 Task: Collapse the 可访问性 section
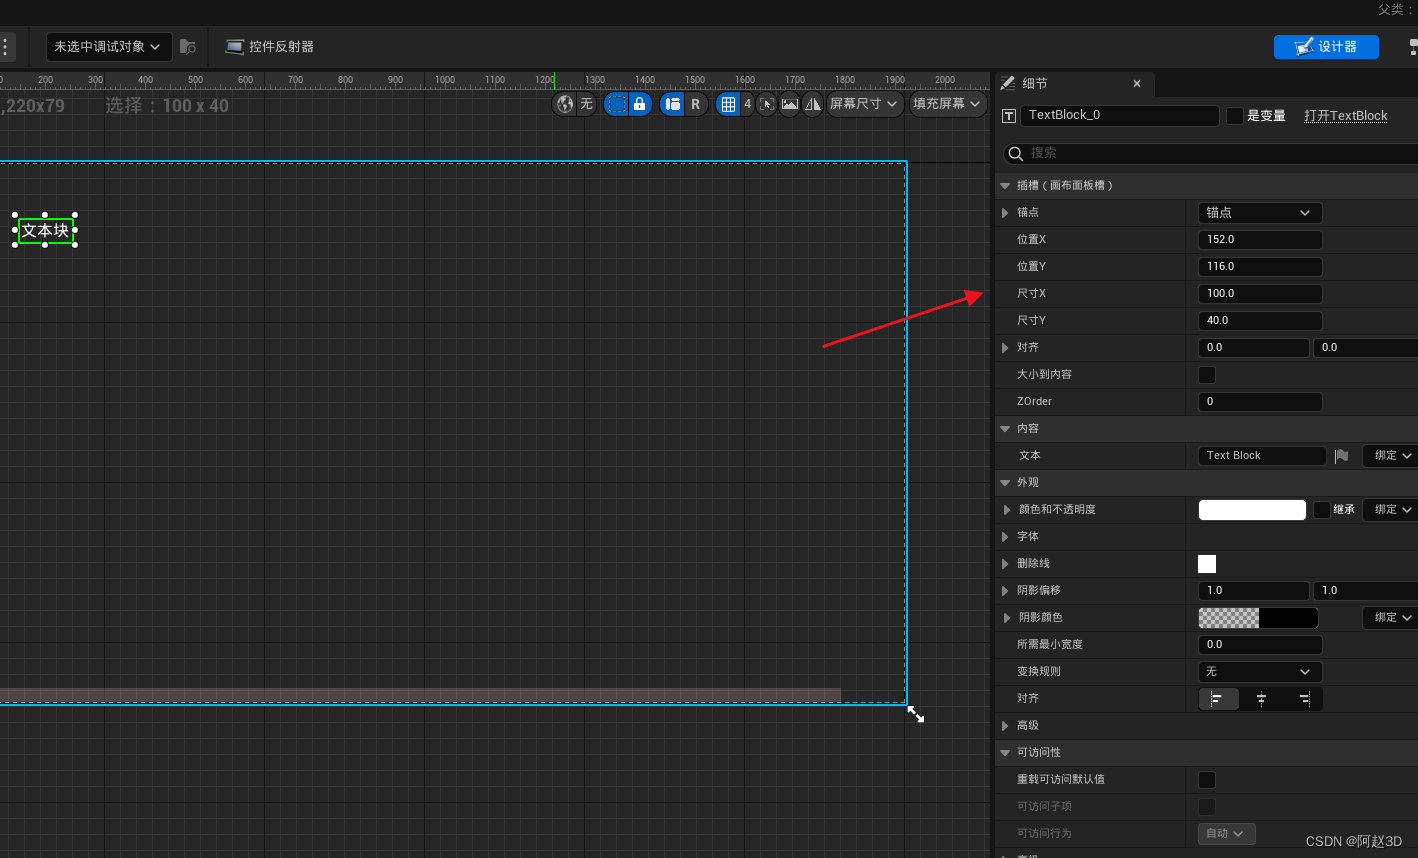pyautogui.click(x=1005, y=753)
